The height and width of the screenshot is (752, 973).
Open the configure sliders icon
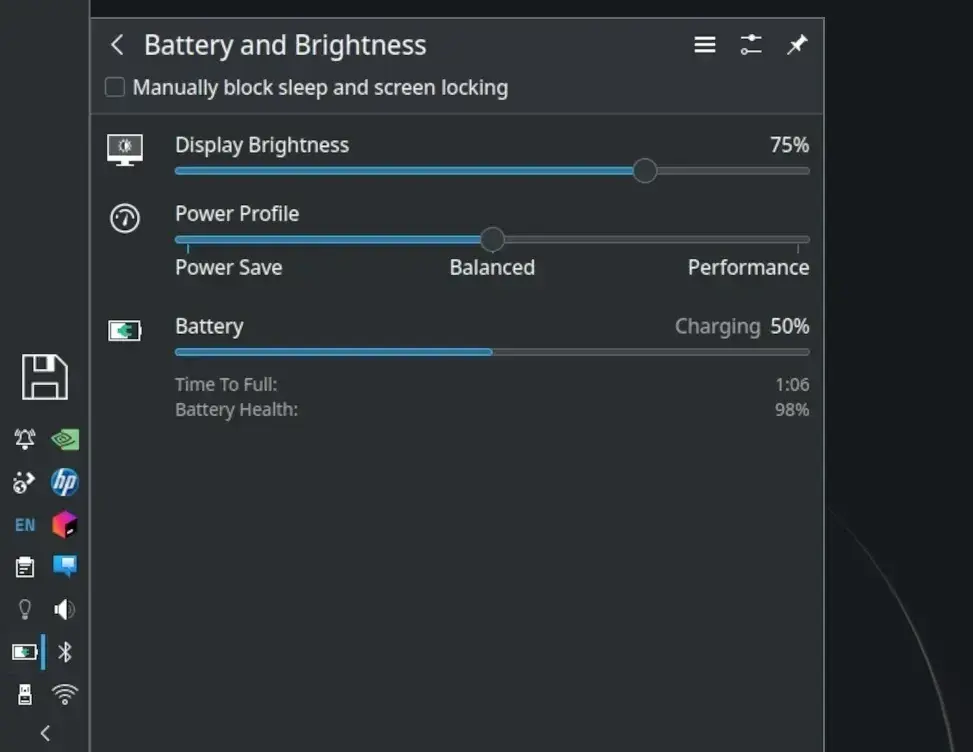[x=751, y=45]
